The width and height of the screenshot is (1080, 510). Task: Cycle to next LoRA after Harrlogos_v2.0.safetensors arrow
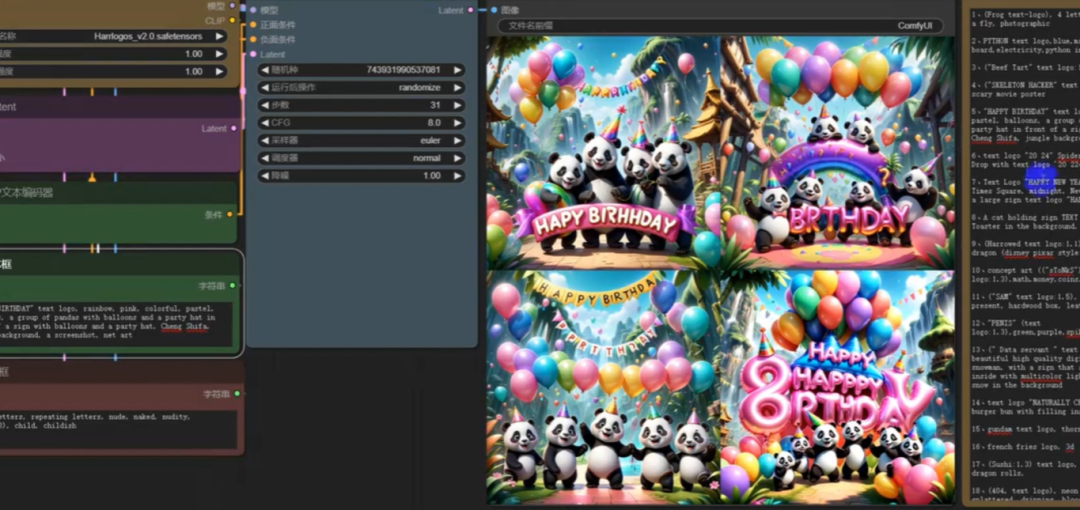[x=219, y=37]
